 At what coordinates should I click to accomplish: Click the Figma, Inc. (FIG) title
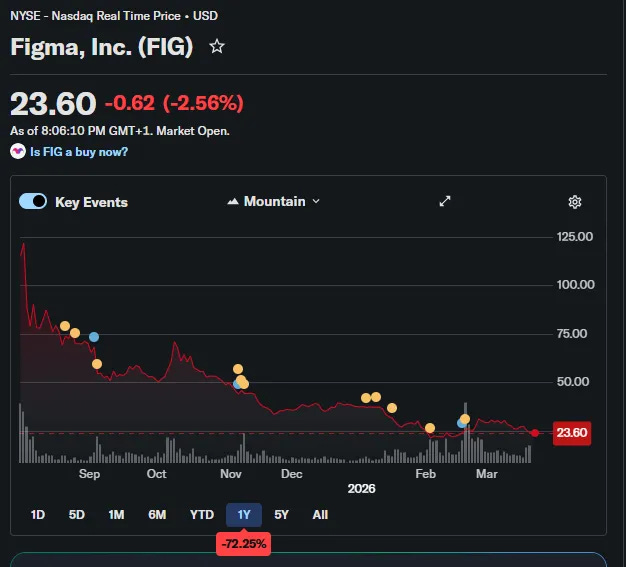click(102, 47)
